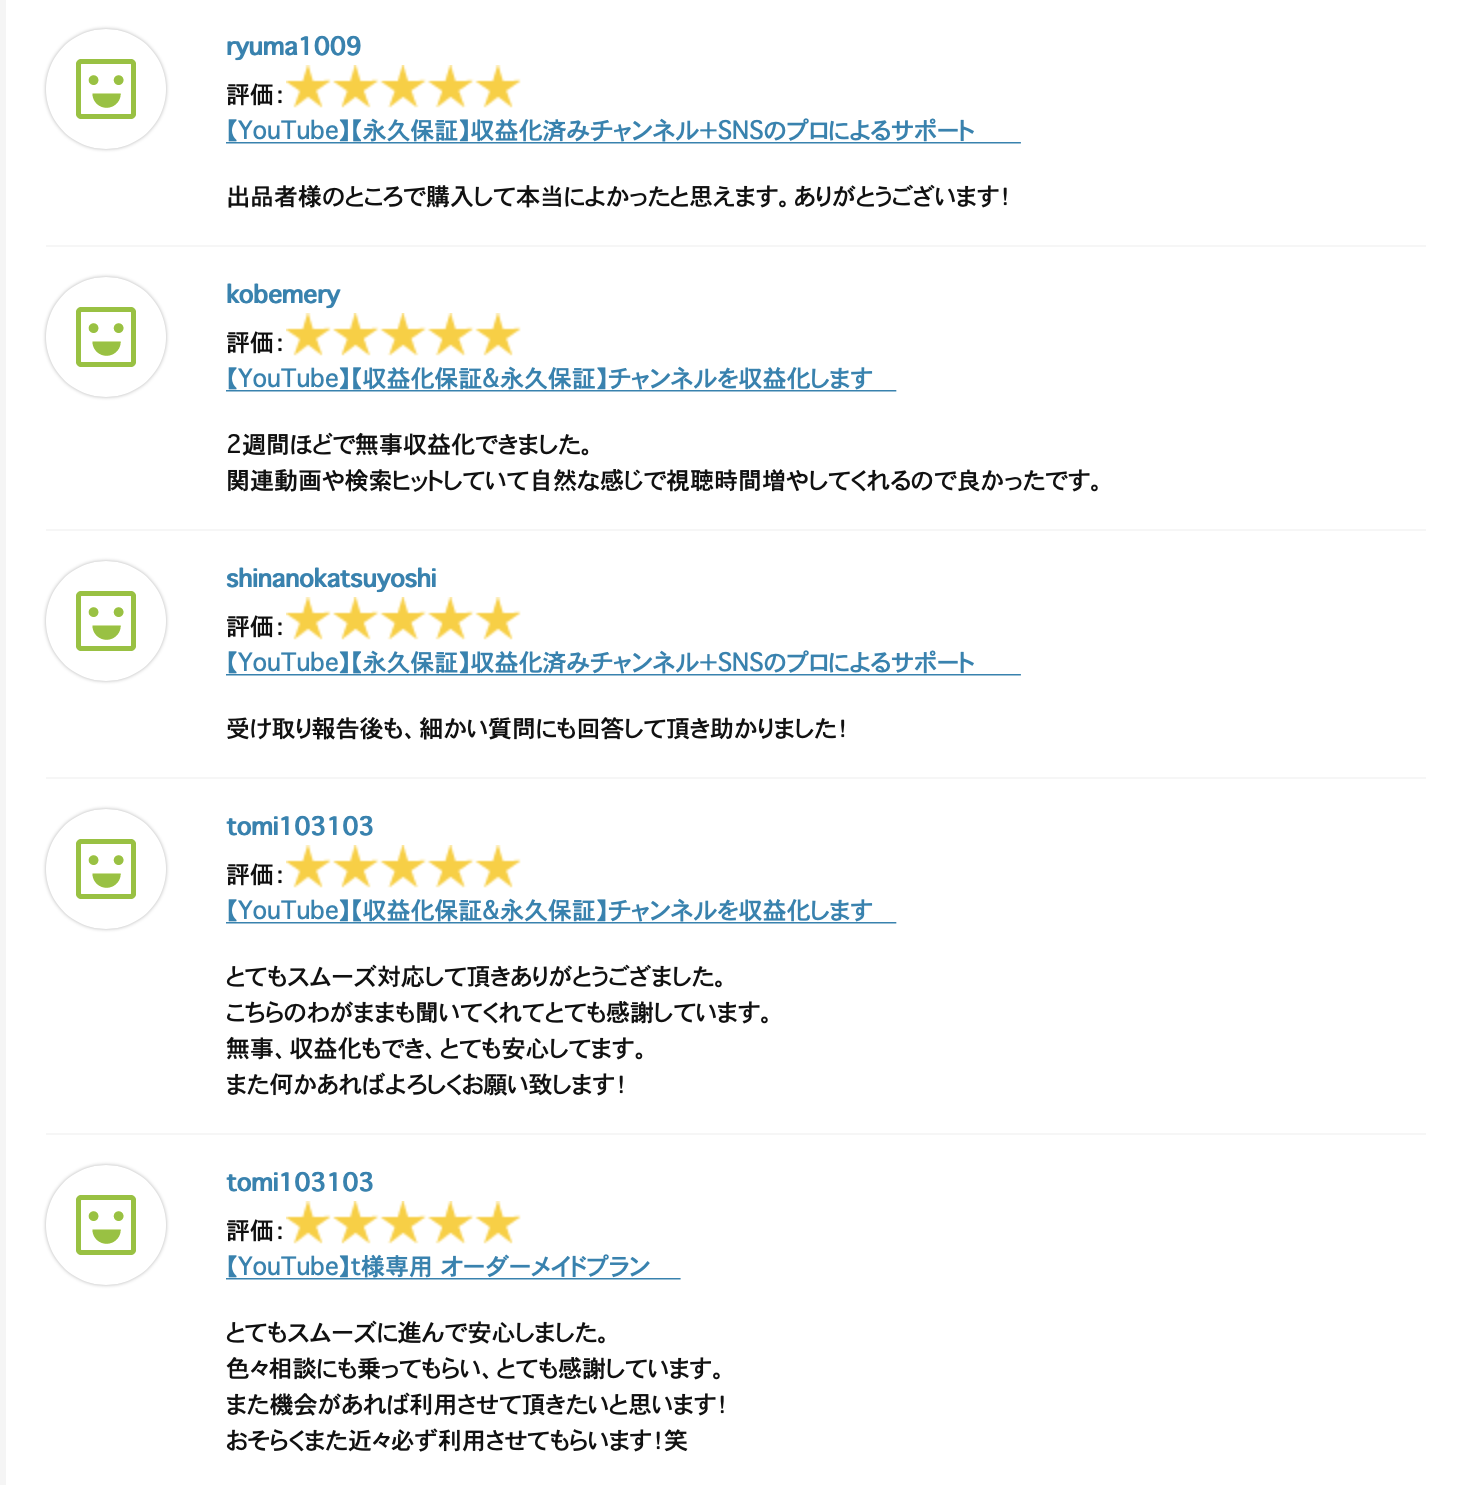The image size is (1465, 1485).
Task: Open the kobemery username link
Action: coord(283,294)
